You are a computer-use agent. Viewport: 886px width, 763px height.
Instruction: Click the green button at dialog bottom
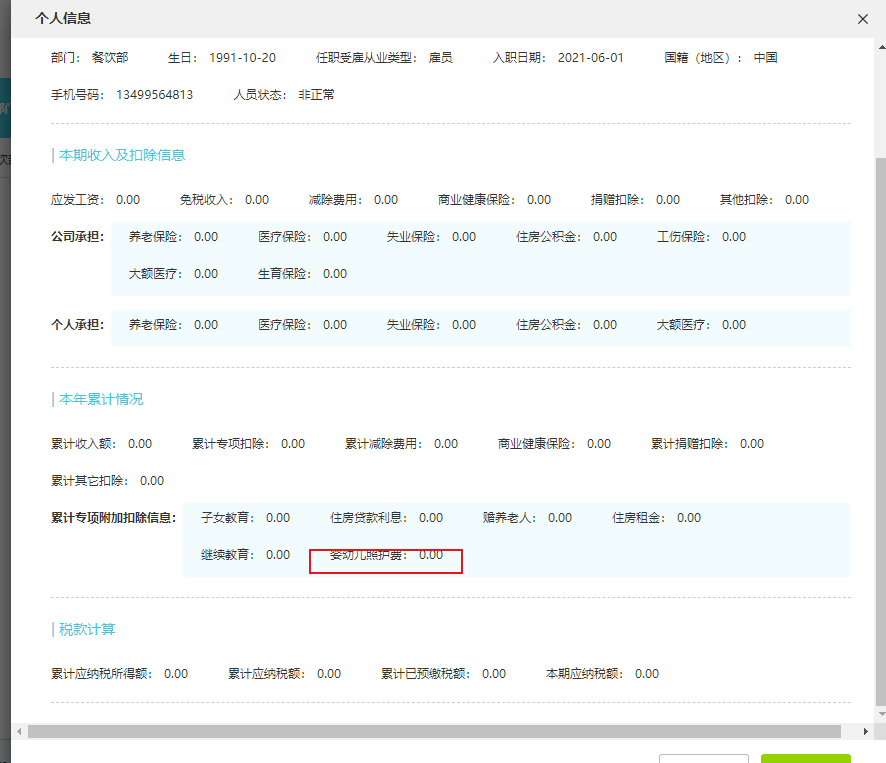805,758
